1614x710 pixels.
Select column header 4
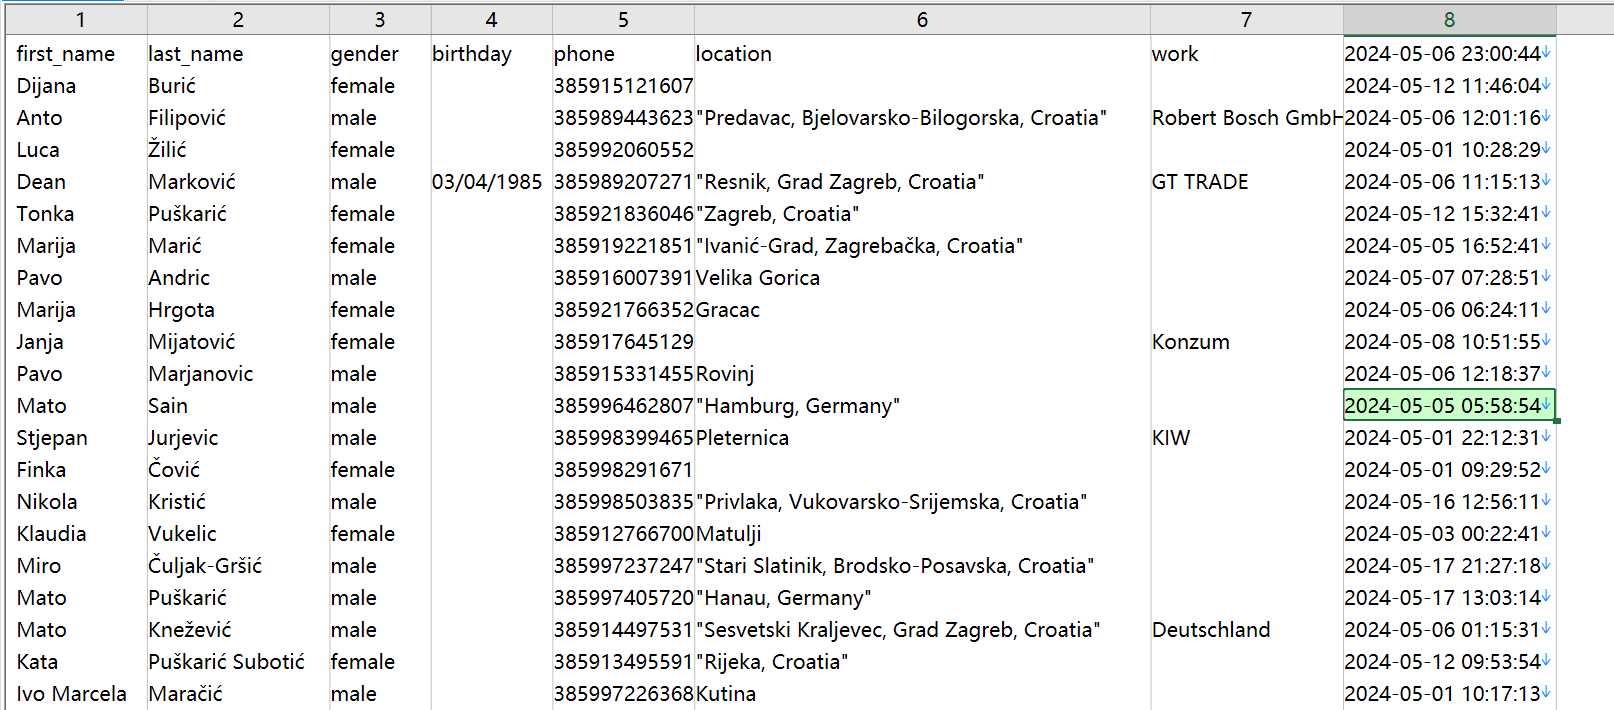[491, 19]
